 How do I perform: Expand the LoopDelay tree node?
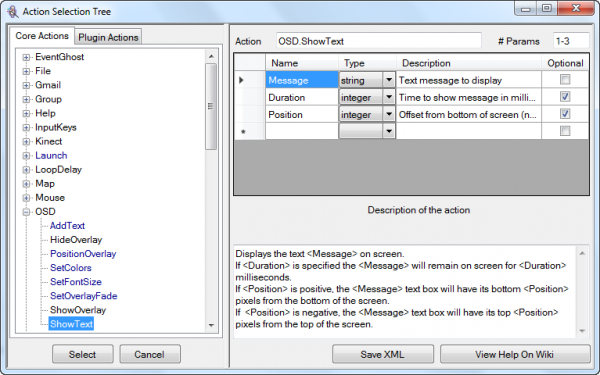(x=26, y=170)
